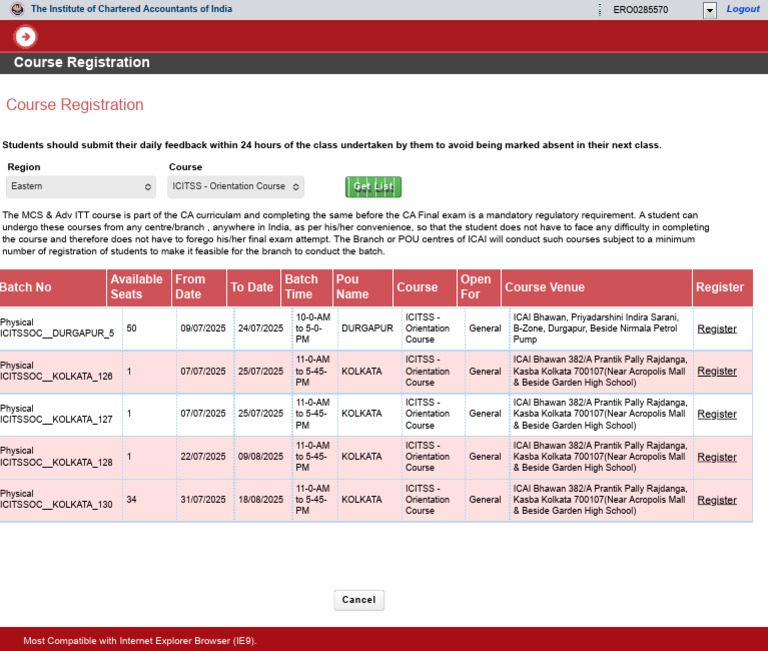Screen dimensions: 768x651
Task: Click the Open For column header
Action: 479,287
